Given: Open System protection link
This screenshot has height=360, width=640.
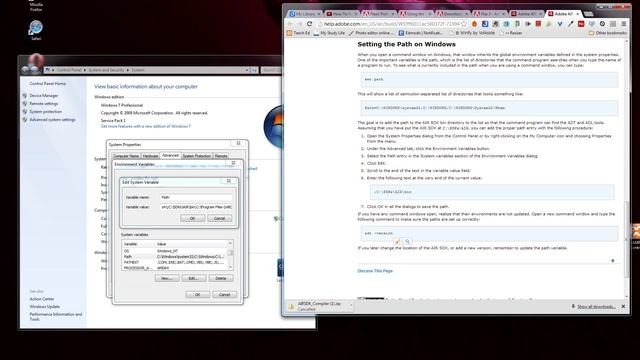Looking at the screenshot, I should 46,111.
